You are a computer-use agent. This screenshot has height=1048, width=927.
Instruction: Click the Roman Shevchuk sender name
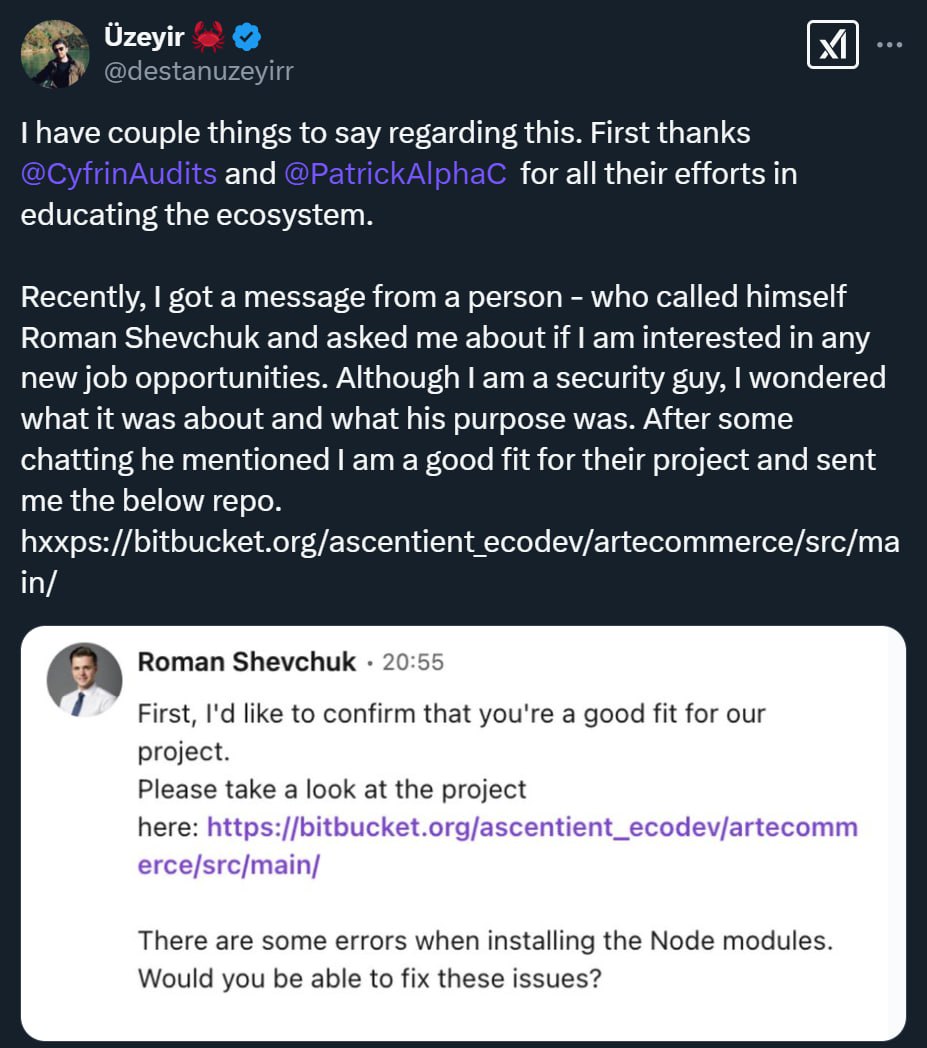click(246, 662)
